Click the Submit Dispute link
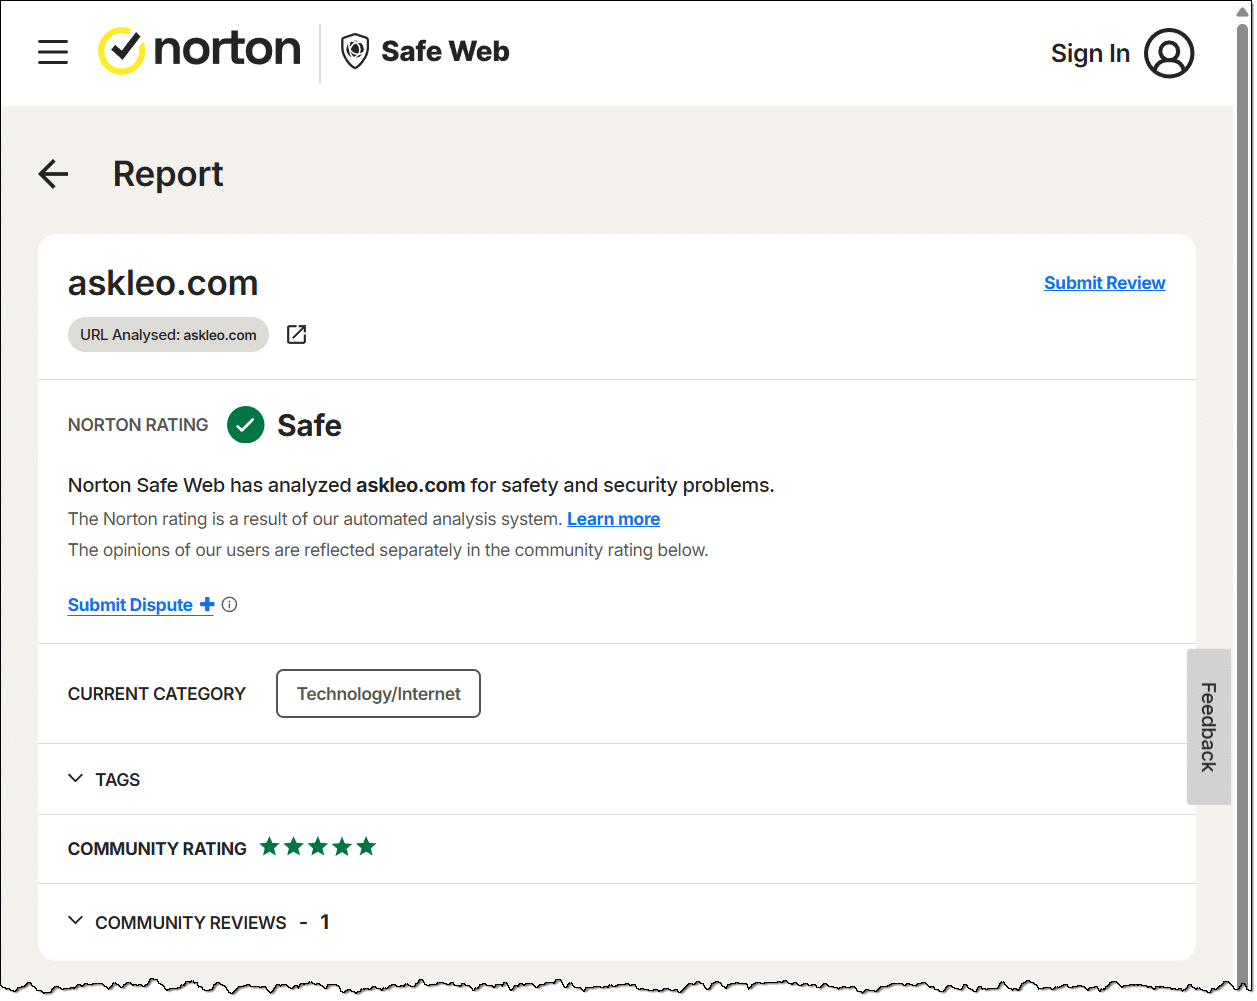This screenshot has height=1001, width=1257. point(130,605)
